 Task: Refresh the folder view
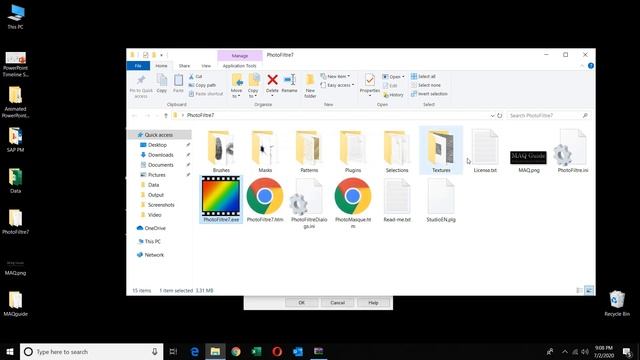(500, 116)
